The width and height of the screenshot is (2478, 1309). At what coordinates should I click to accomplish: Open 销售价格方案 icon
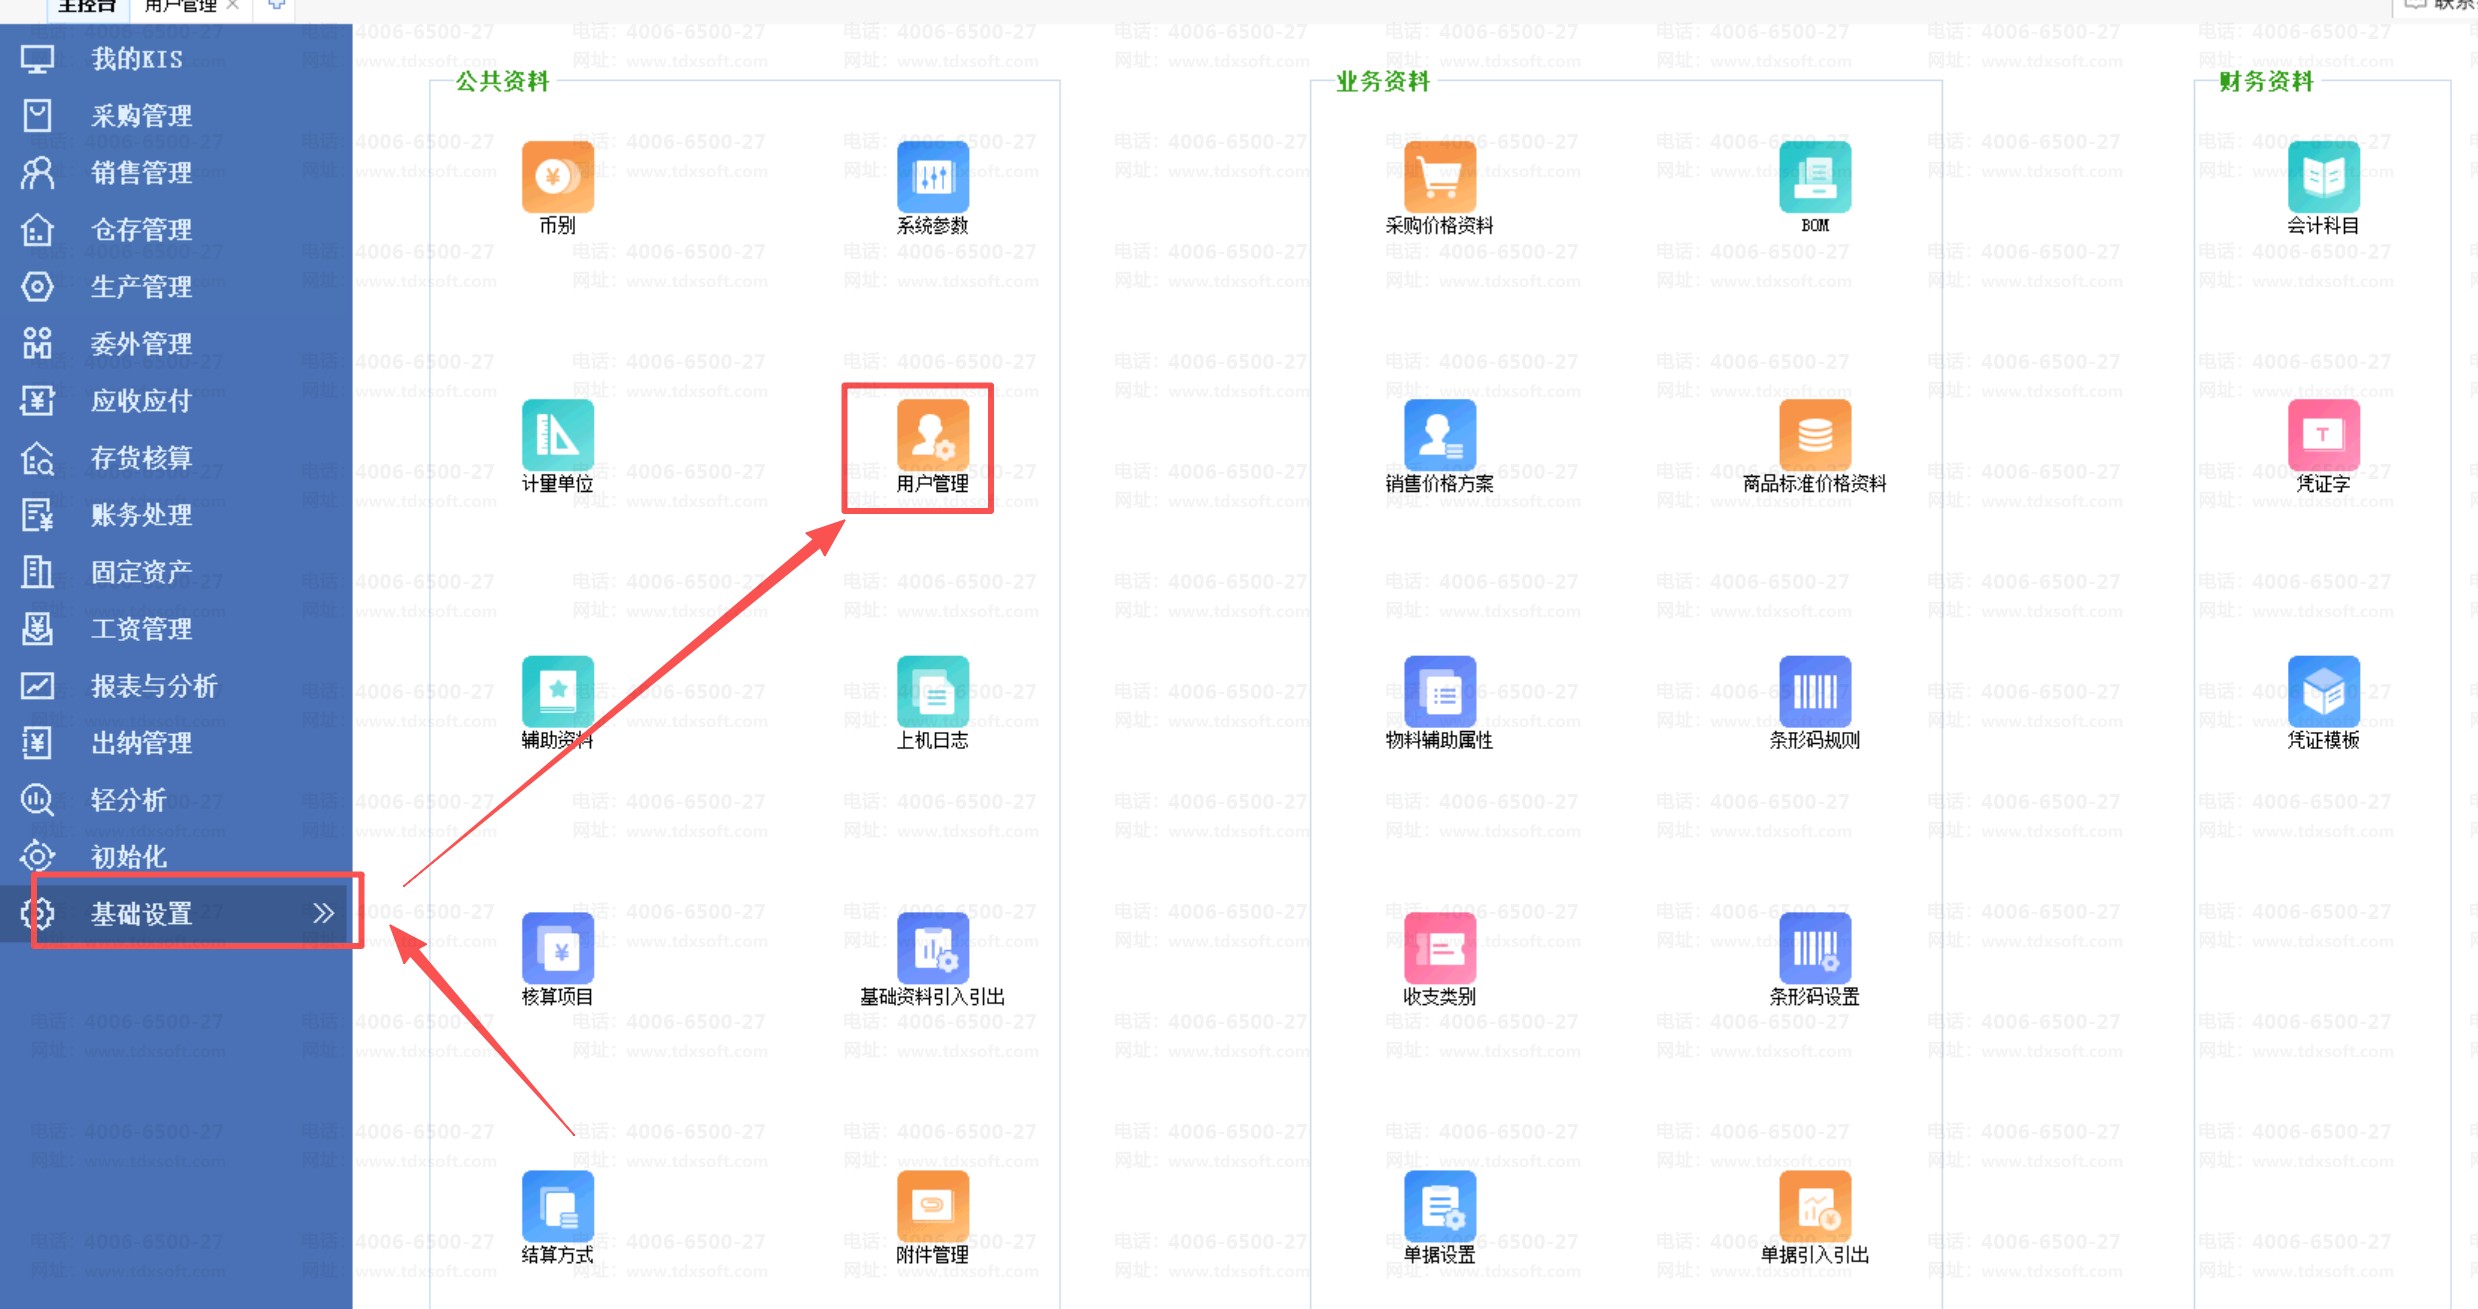(x=1439, y=435)
